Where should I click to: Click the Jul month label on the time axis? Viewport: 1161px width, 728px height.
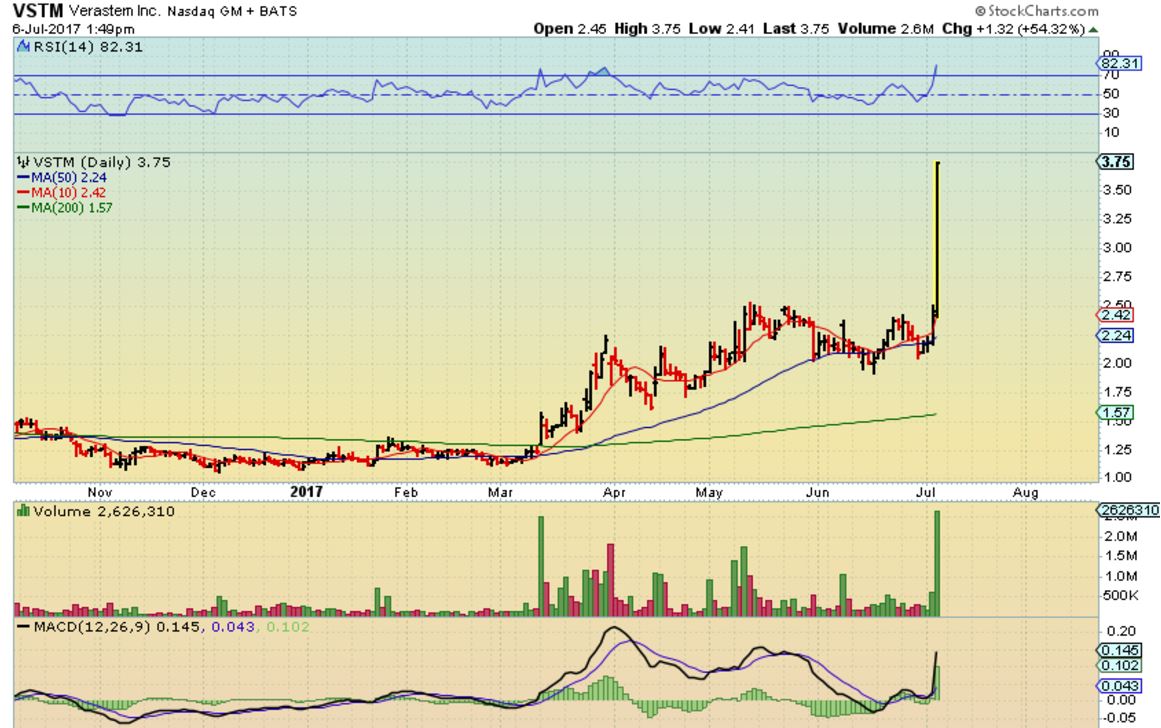(926, 492)
